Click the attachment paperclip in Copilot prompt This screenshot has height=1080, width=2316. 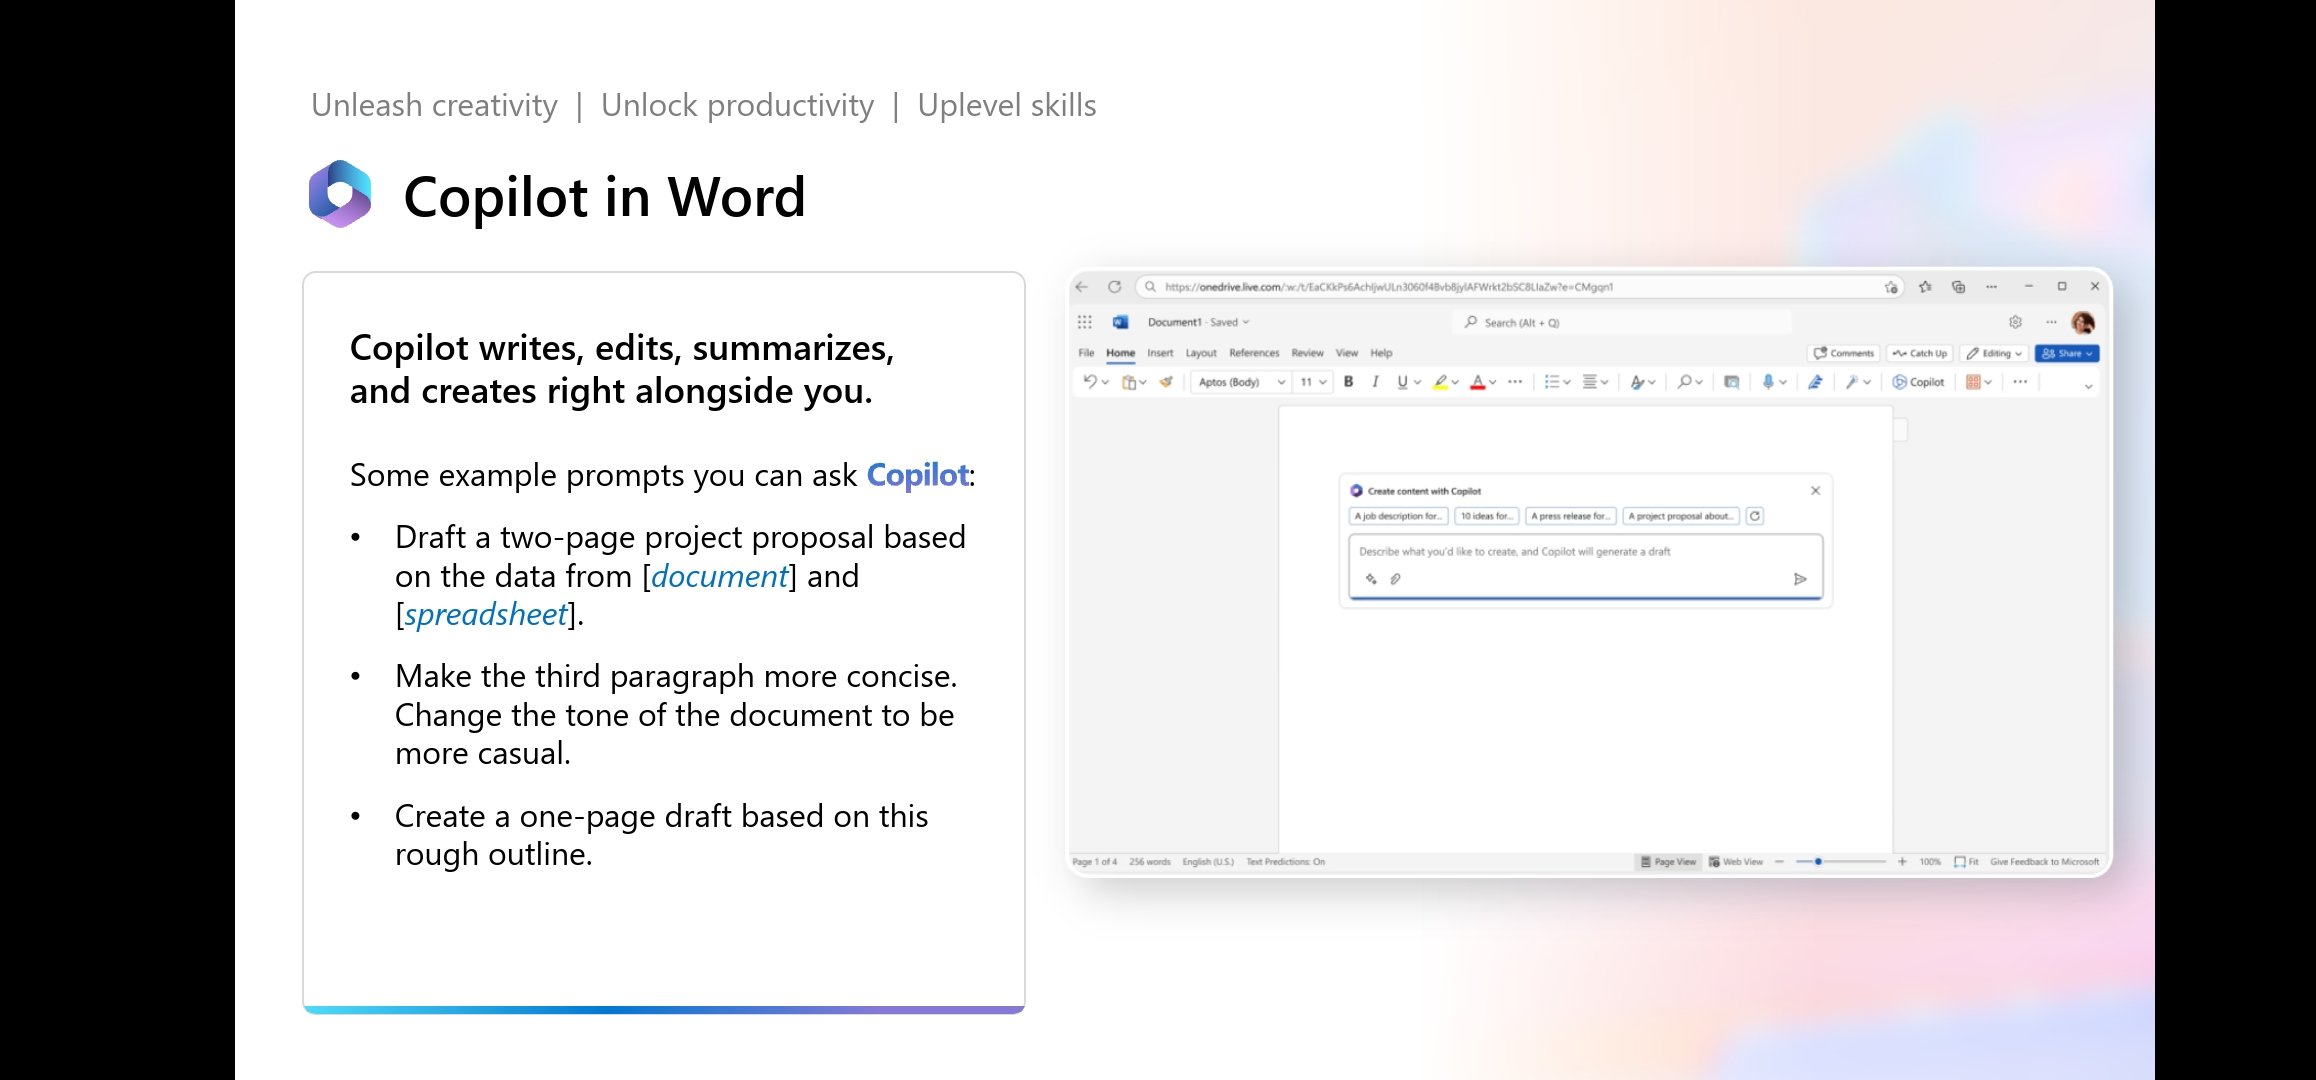tap(1396, 579)
